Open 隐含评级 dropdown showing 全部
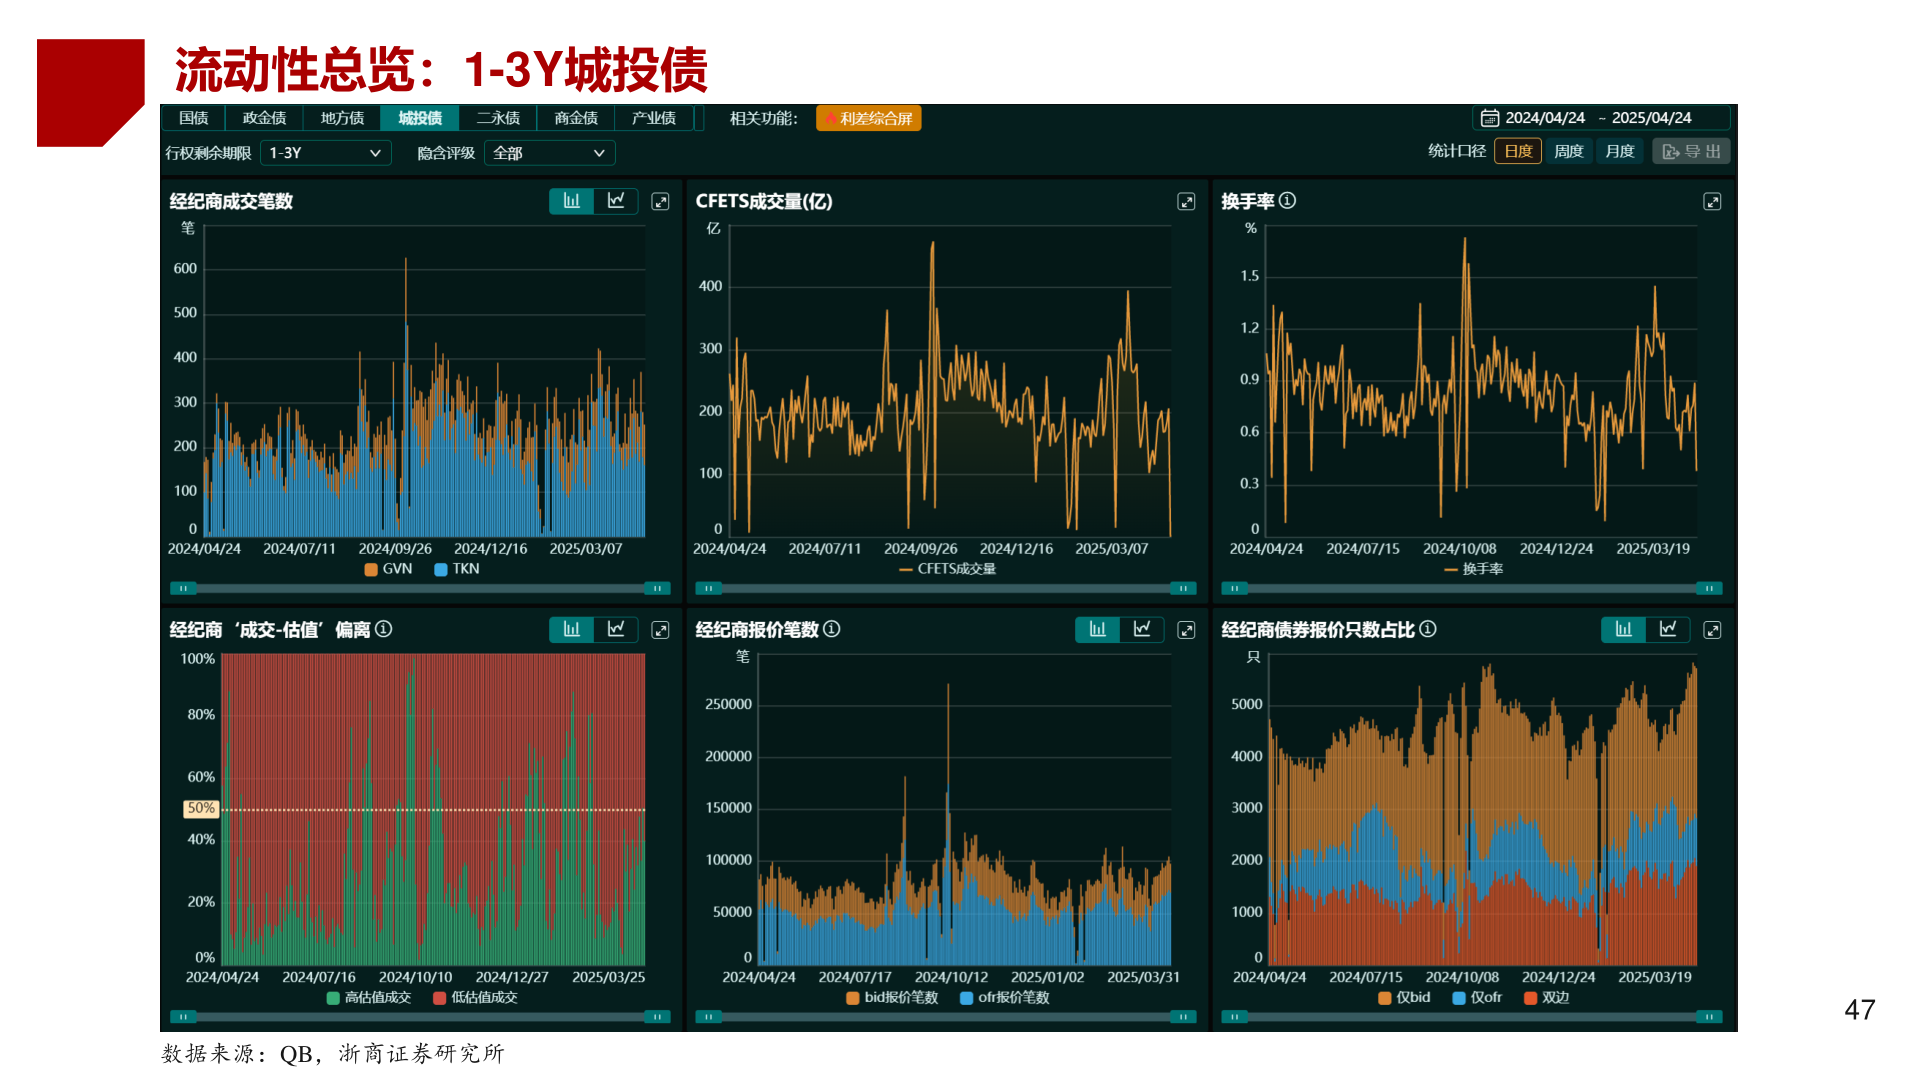The width and height of the screenshot is (1920, 1080). pyautogui.click(x=549, y=153)
